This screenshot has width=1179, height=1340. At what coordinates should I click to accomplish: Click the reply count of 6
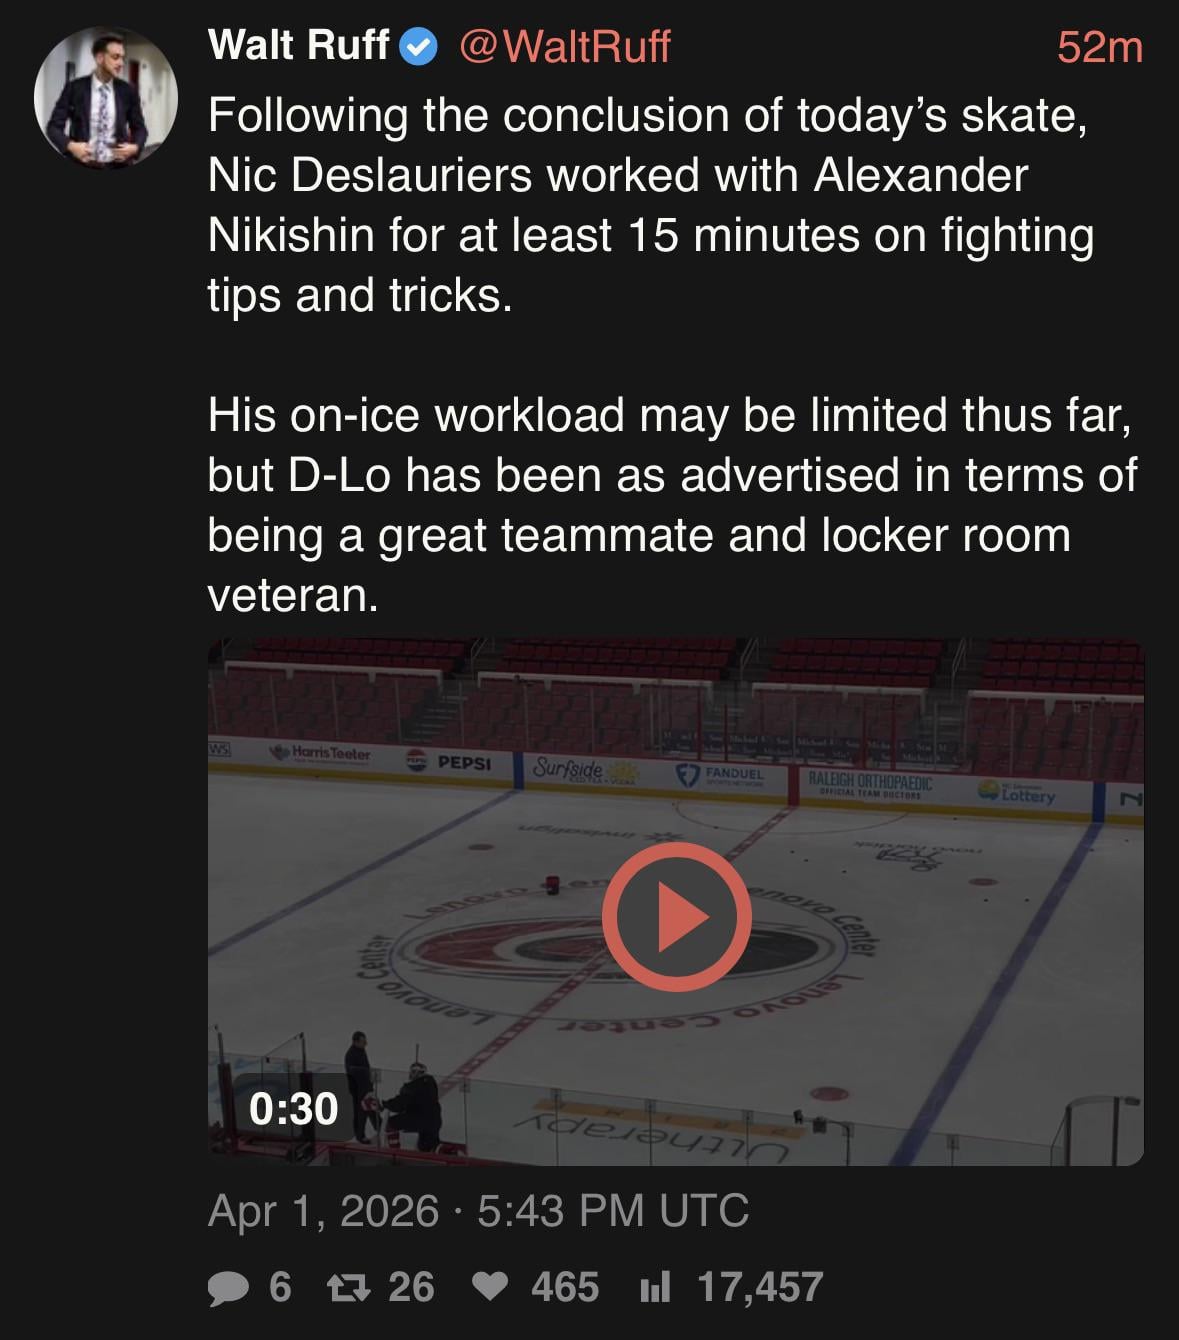pyautogui.click(x=280, y=1287)
